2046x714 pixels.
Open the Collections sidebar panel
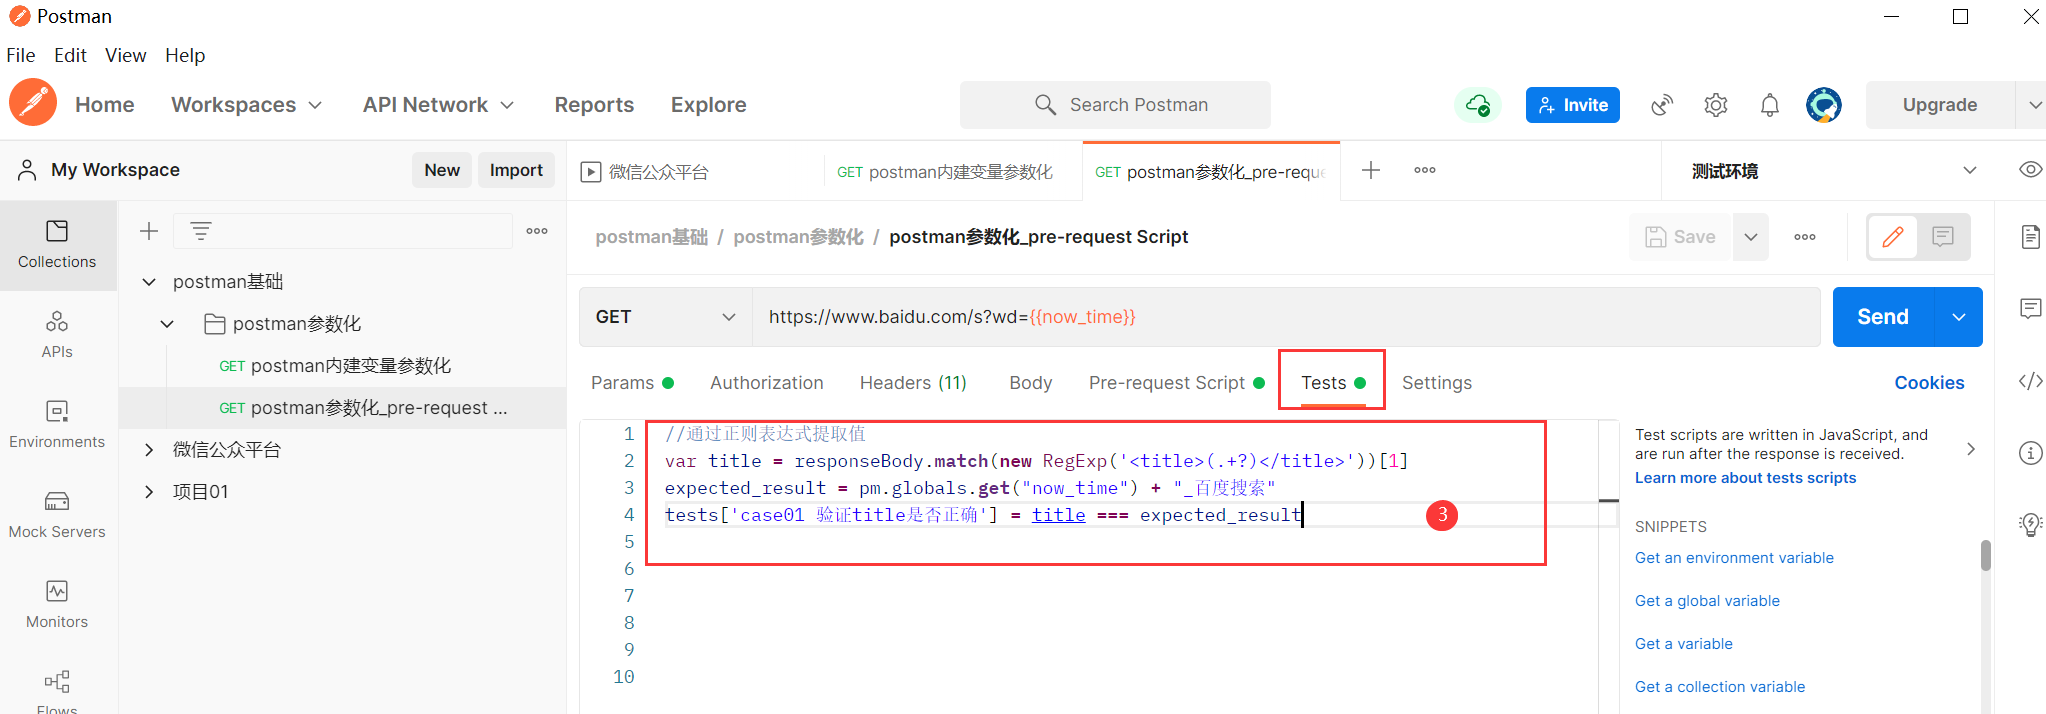point(57,244)
